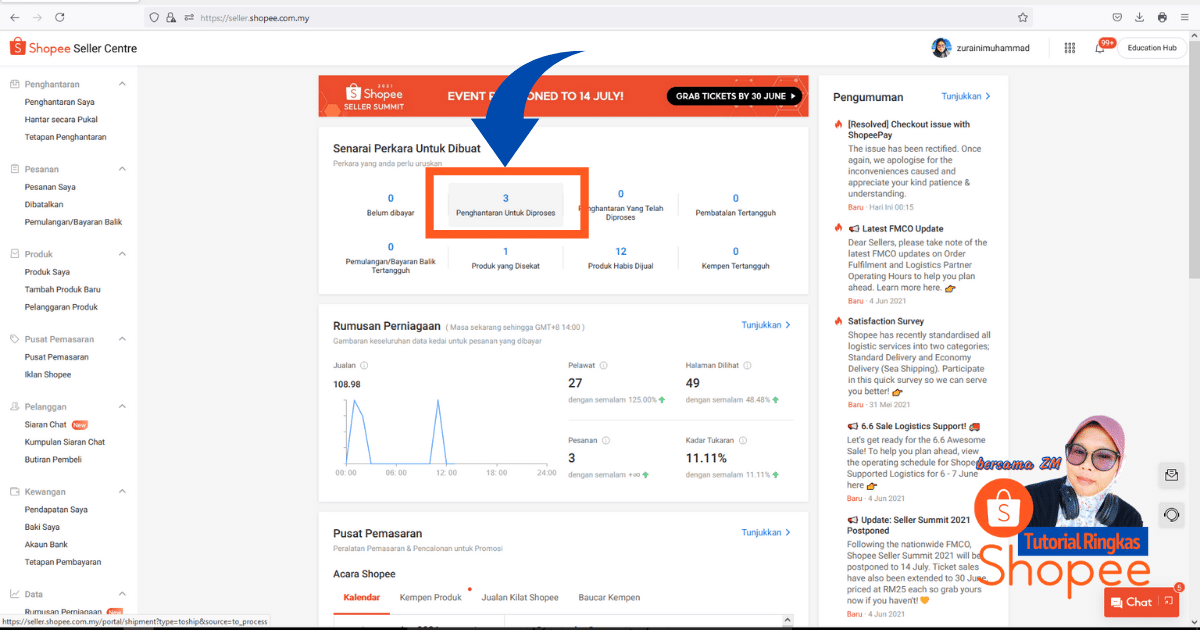Select the Kalendar tab

click(x=362, y=598)
